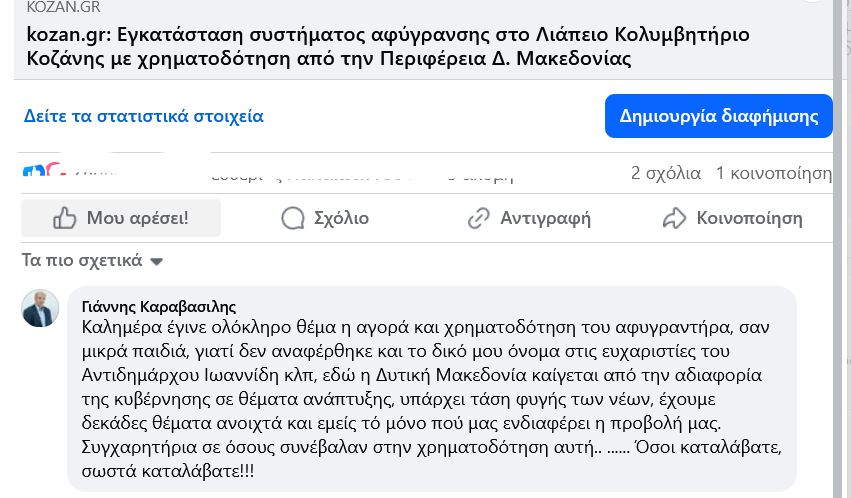Click the curved arrow icon beside Κοινοποίηση
The width and height of the screenshot is (851, 498).
675,218
